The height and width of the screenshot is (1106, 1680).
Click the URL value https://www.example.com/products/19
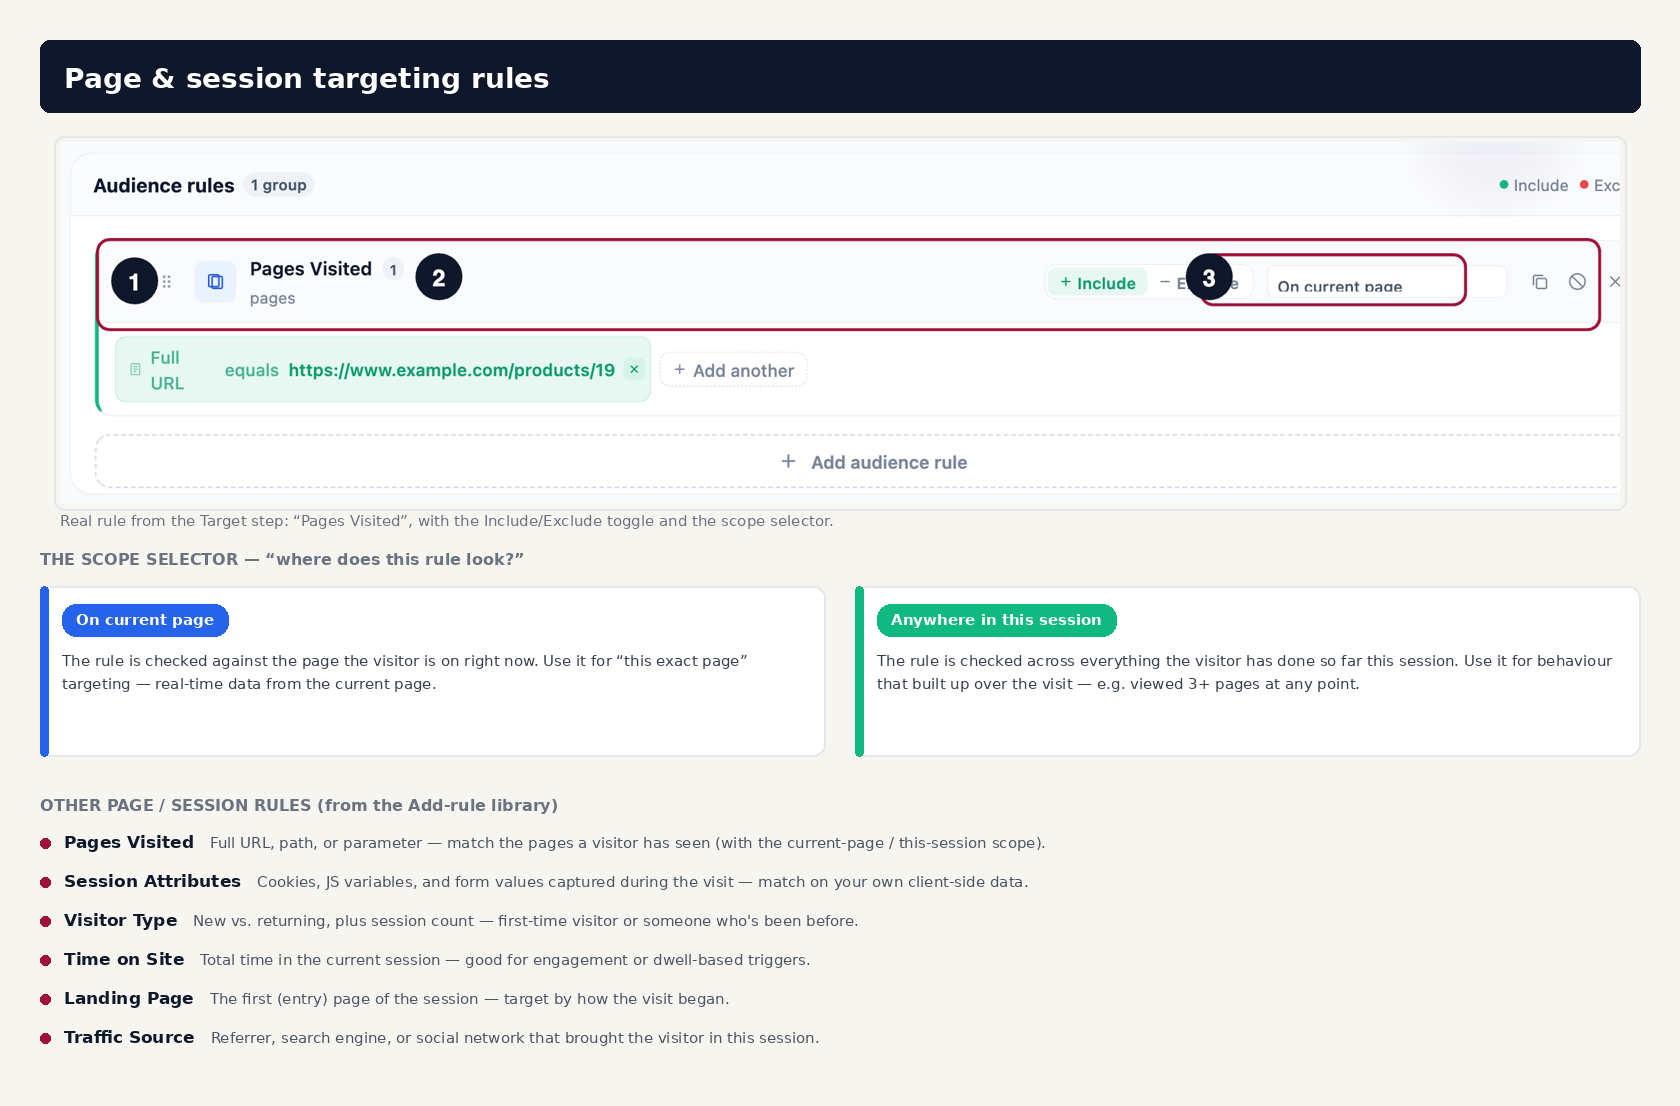(452, 370)
